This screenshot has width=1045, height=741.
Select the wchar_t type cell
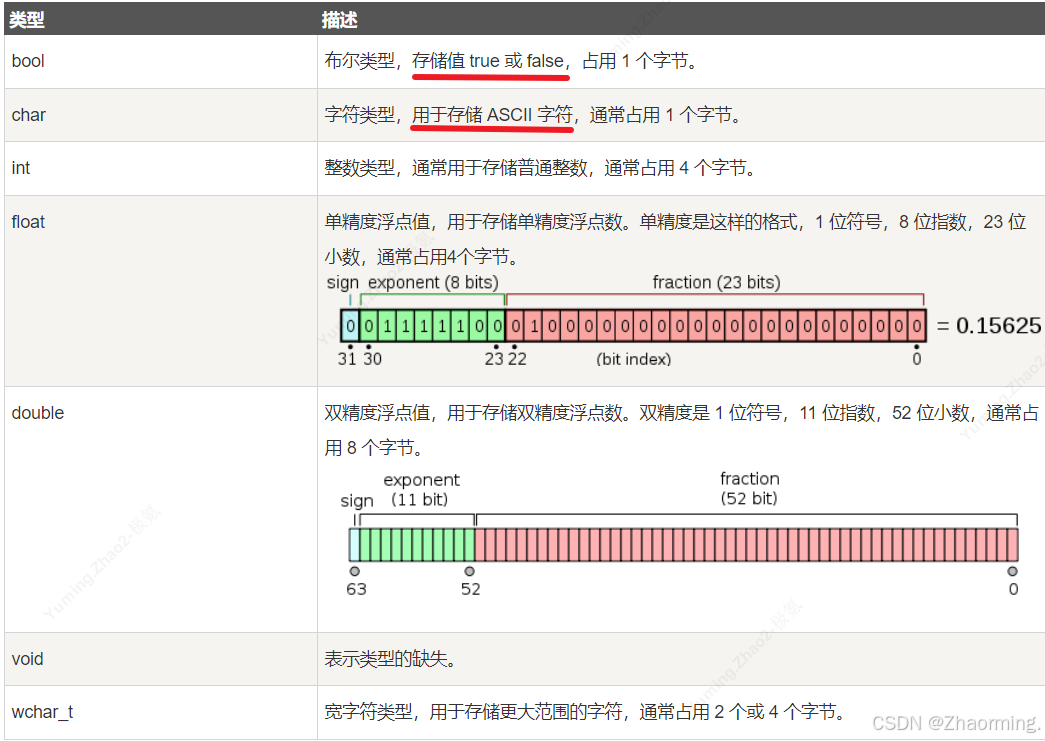click(42, 712)
